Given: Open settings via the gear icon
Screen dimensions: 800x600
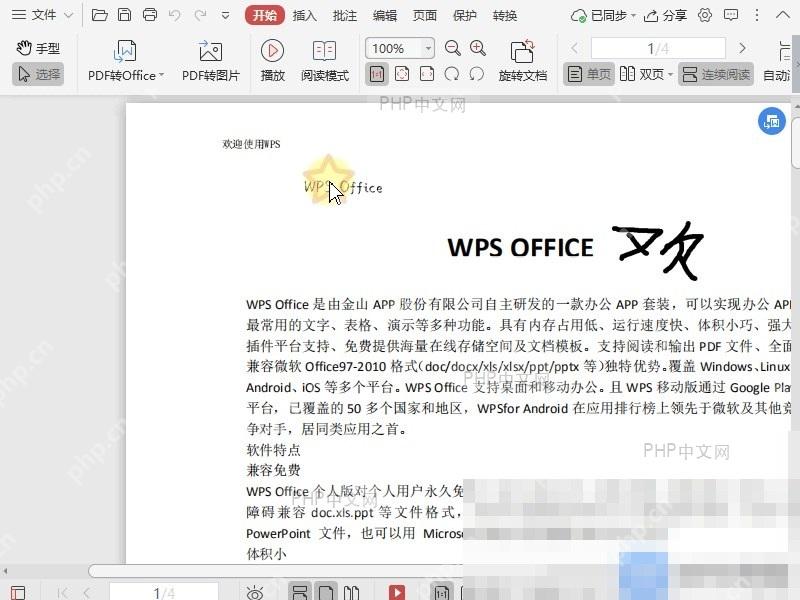Looking at the screenshot, I should (705, 15).
